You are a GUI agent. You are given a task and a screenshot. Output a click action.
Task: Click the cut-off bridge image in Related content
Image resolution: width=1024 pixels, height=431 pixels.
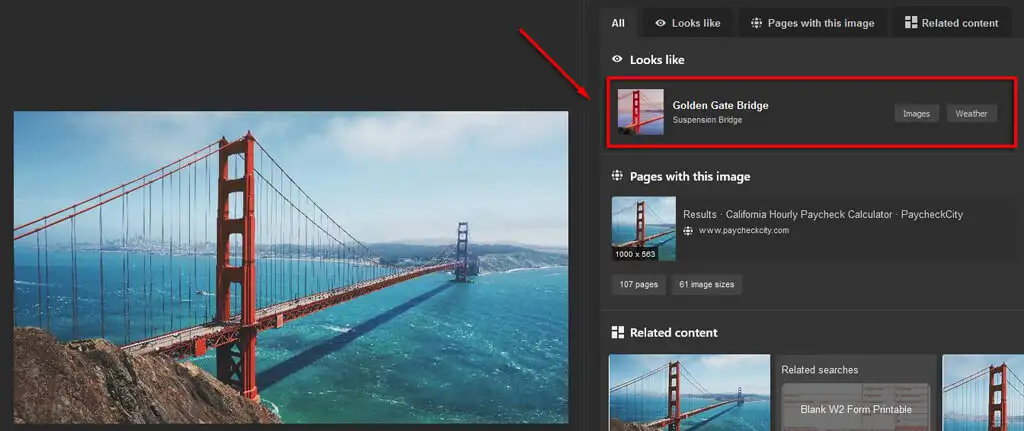pyautogui.click(x=983, y=392)
